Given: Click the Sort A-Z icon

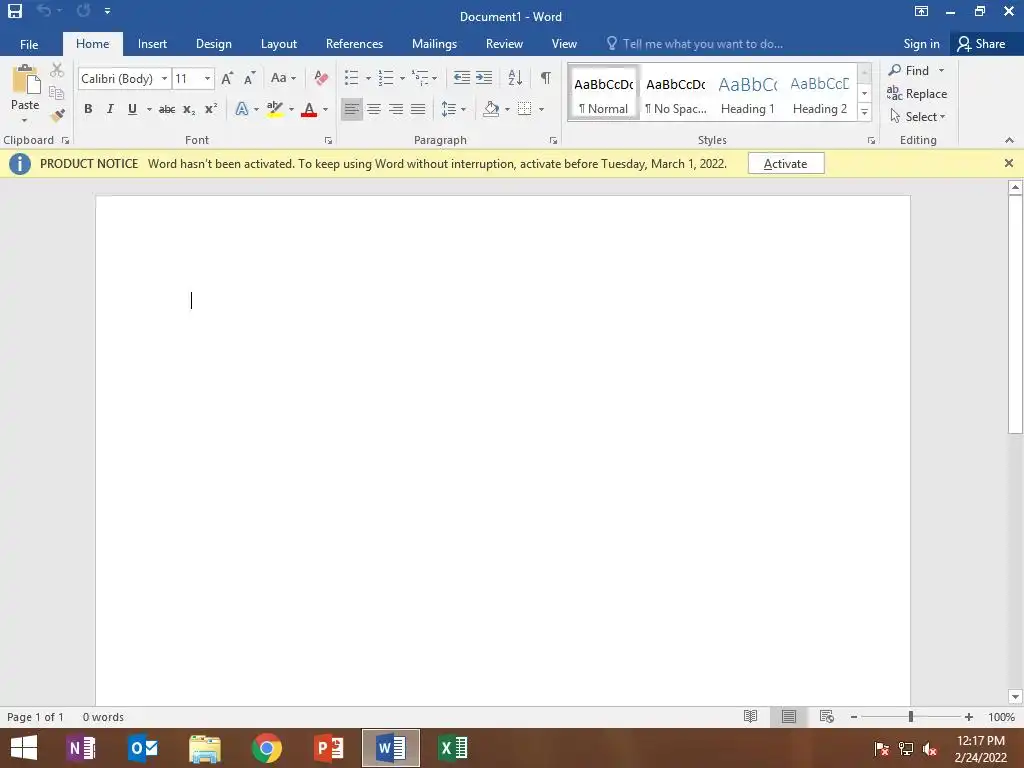Looking at the screenshot, I should coord(515,78).
